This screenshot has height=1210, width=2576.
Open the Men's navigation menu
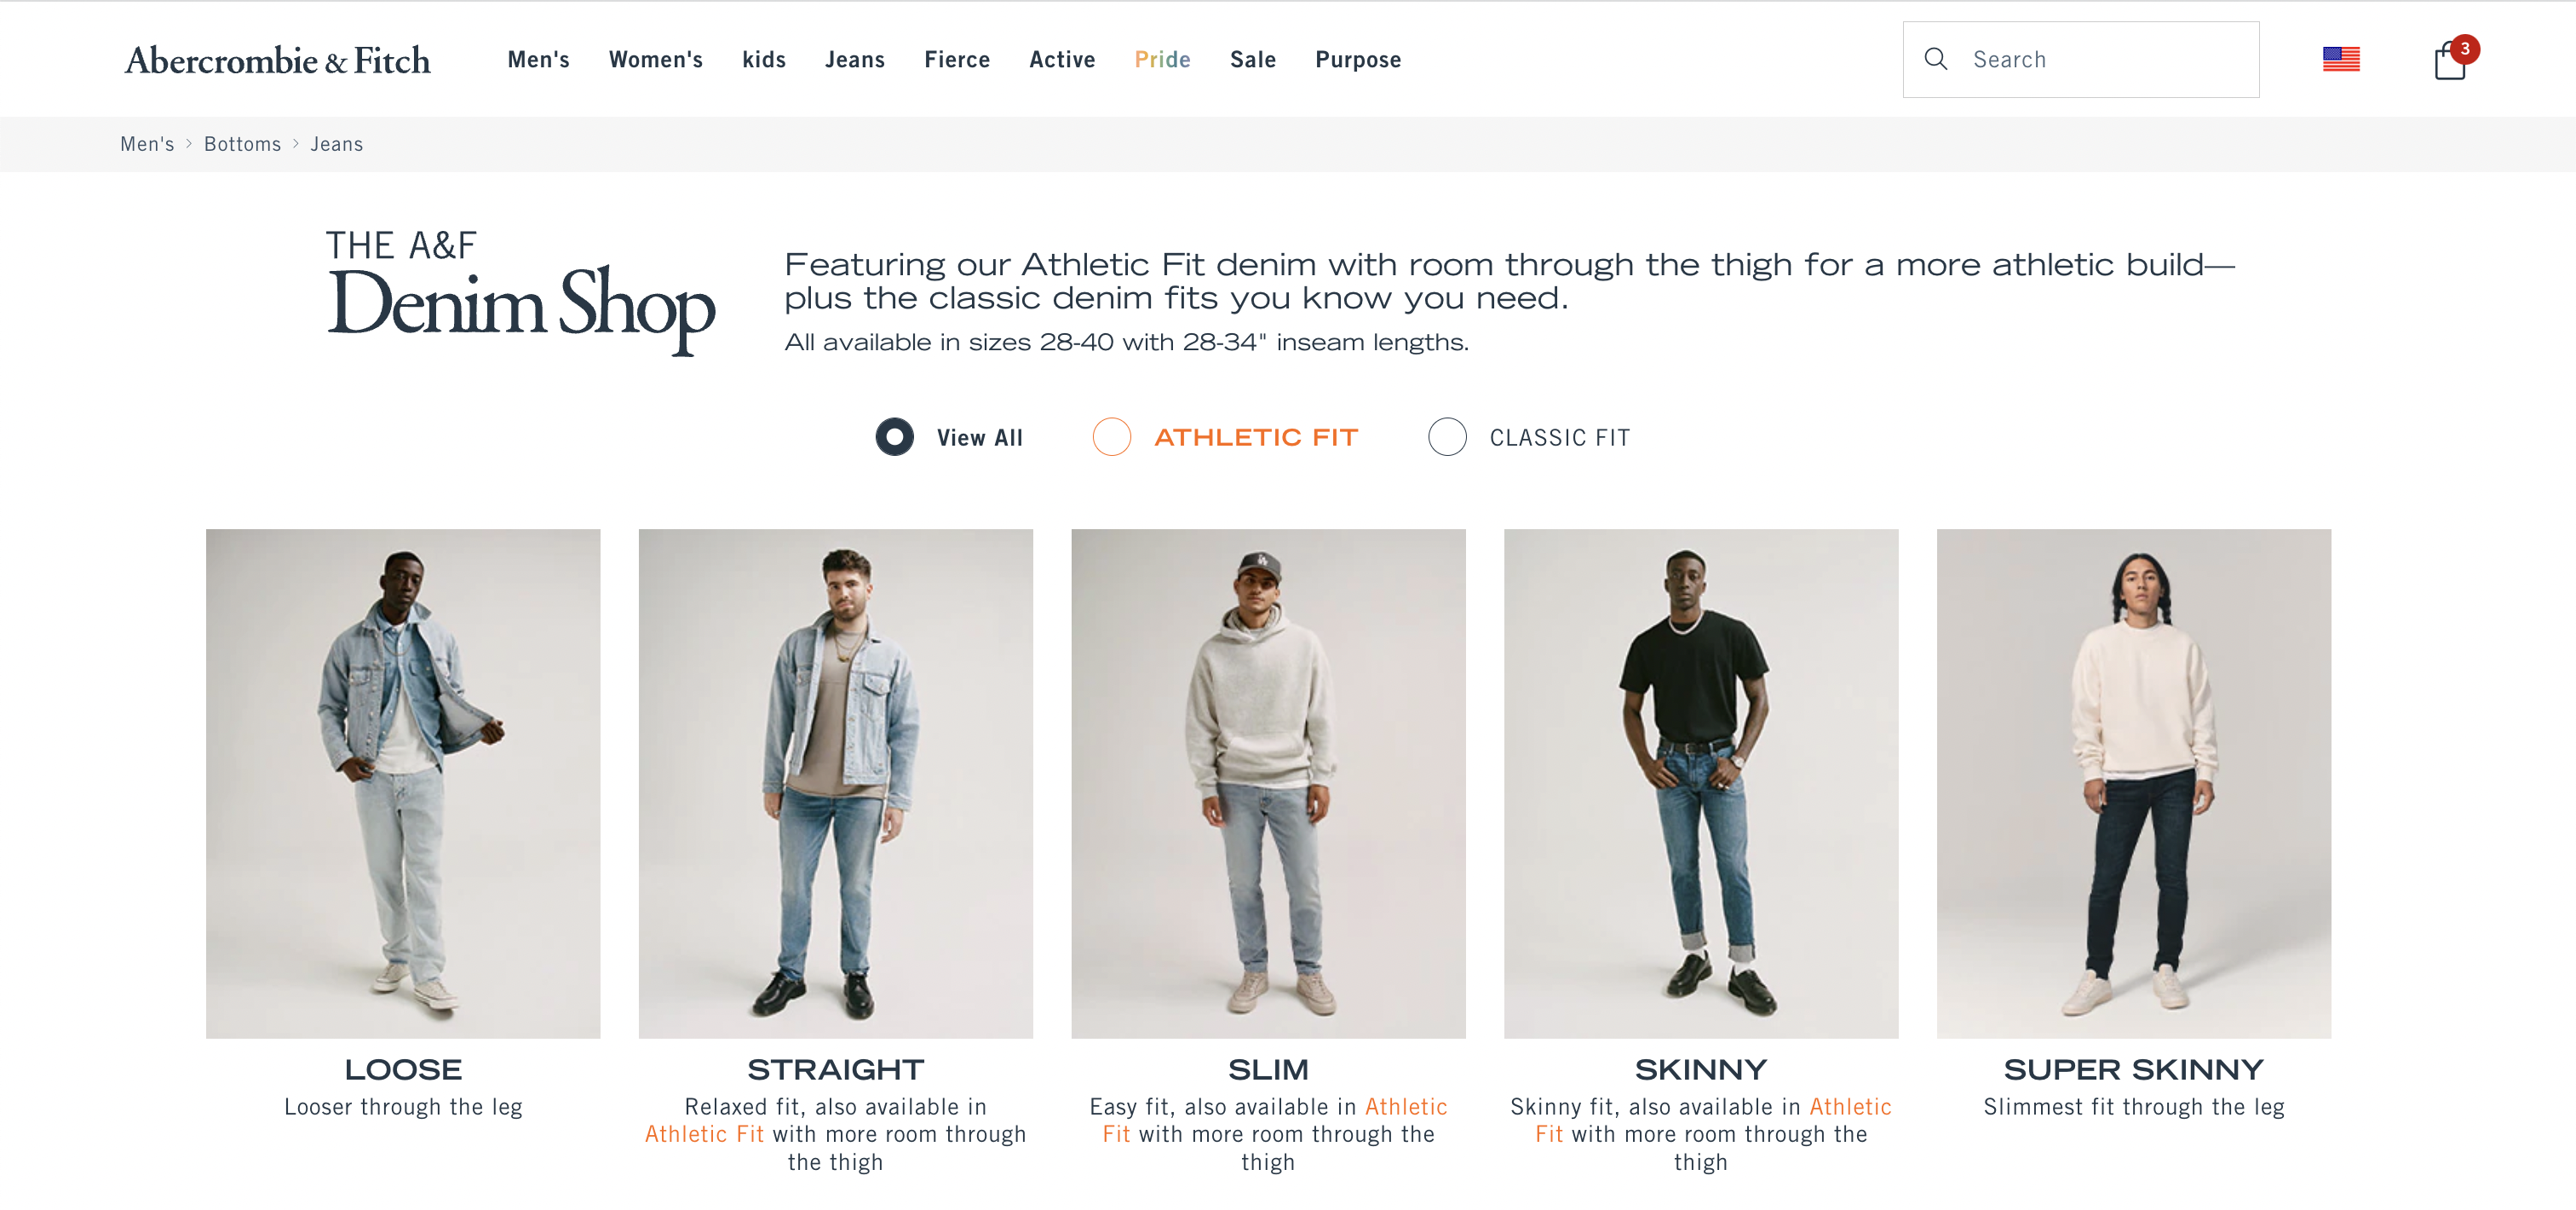click(538, 60)
